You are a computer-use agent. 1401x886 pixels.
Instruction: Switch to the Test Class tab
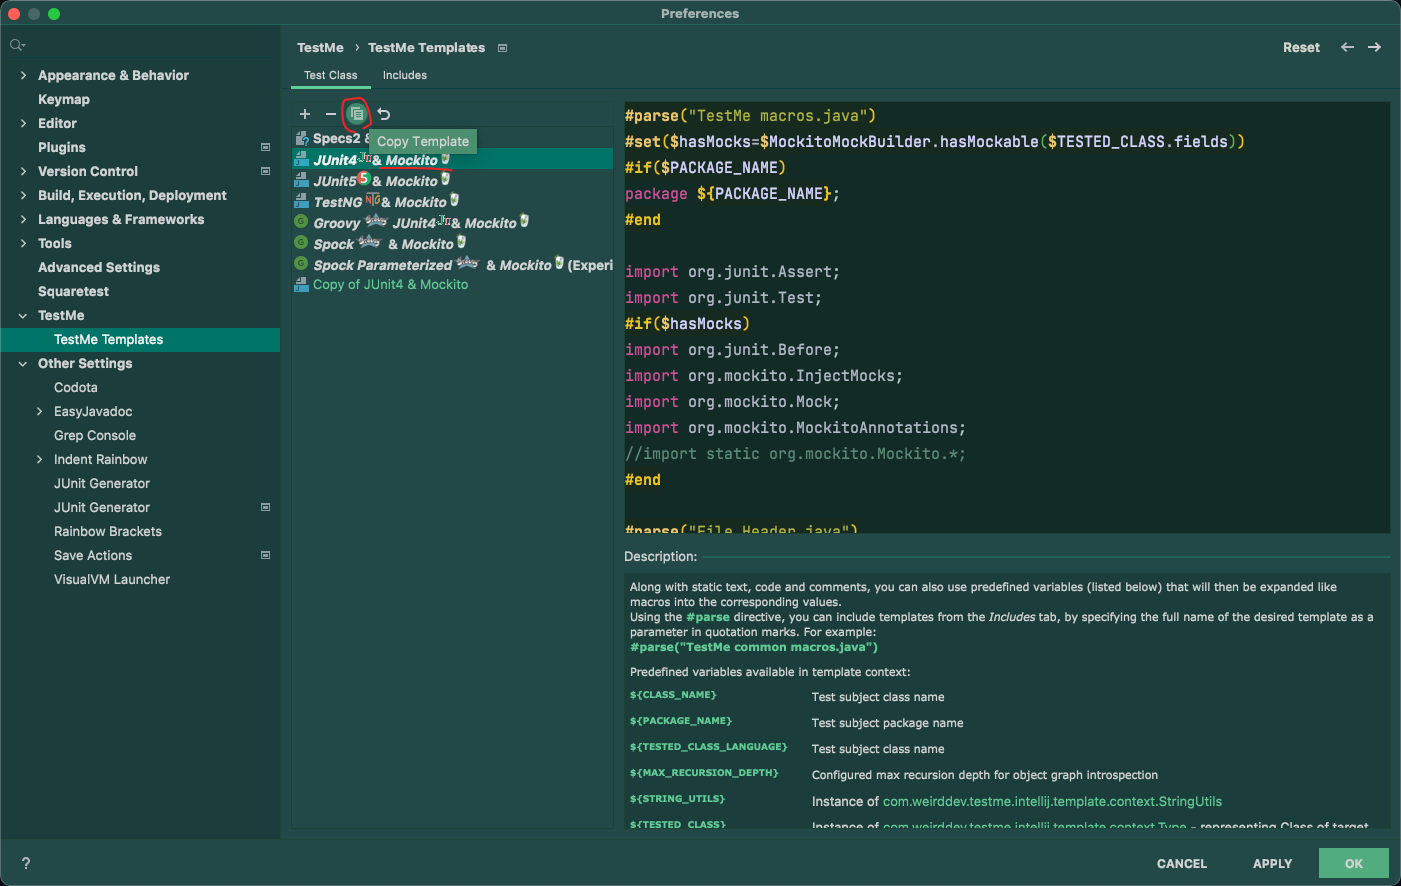pos(330,75)
